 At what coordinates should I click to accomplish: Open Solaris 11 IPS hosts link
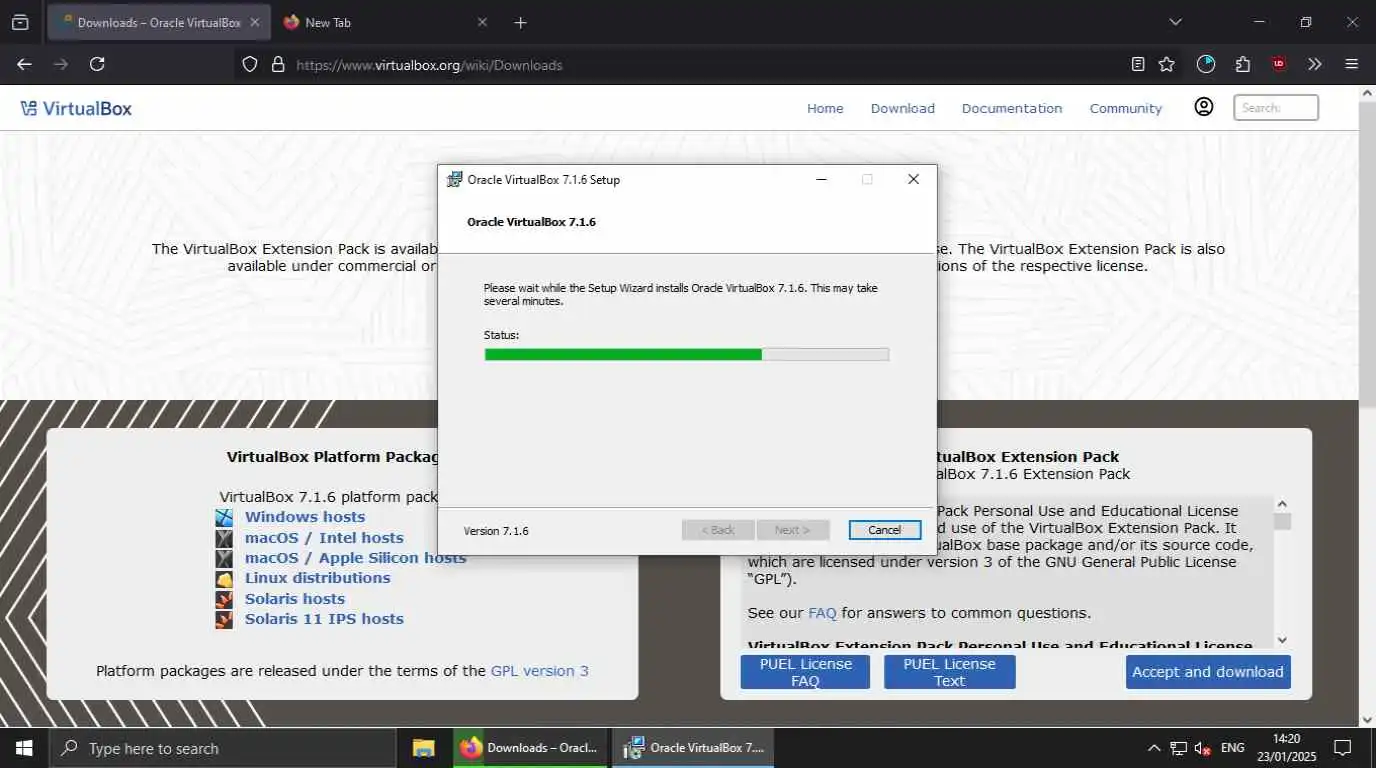[324, 619]
